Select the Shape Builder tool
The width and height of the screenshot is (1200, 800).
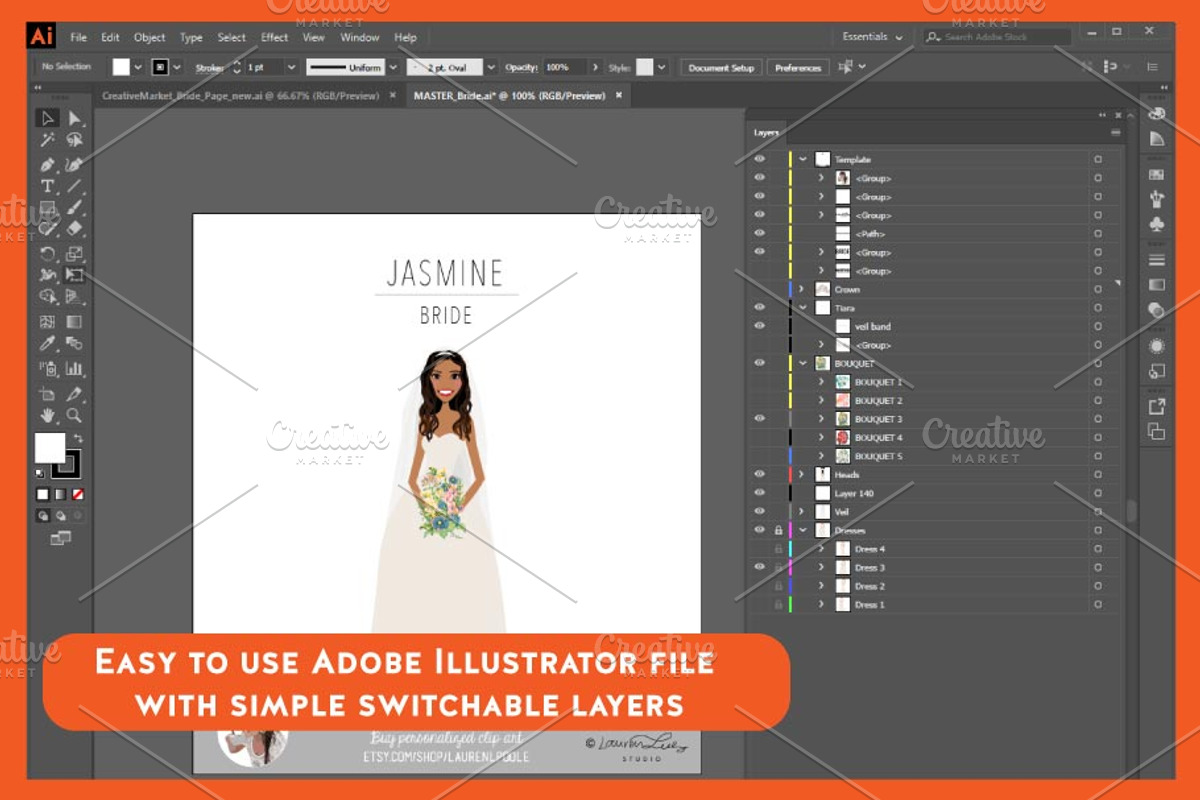(x=47, y=297)
